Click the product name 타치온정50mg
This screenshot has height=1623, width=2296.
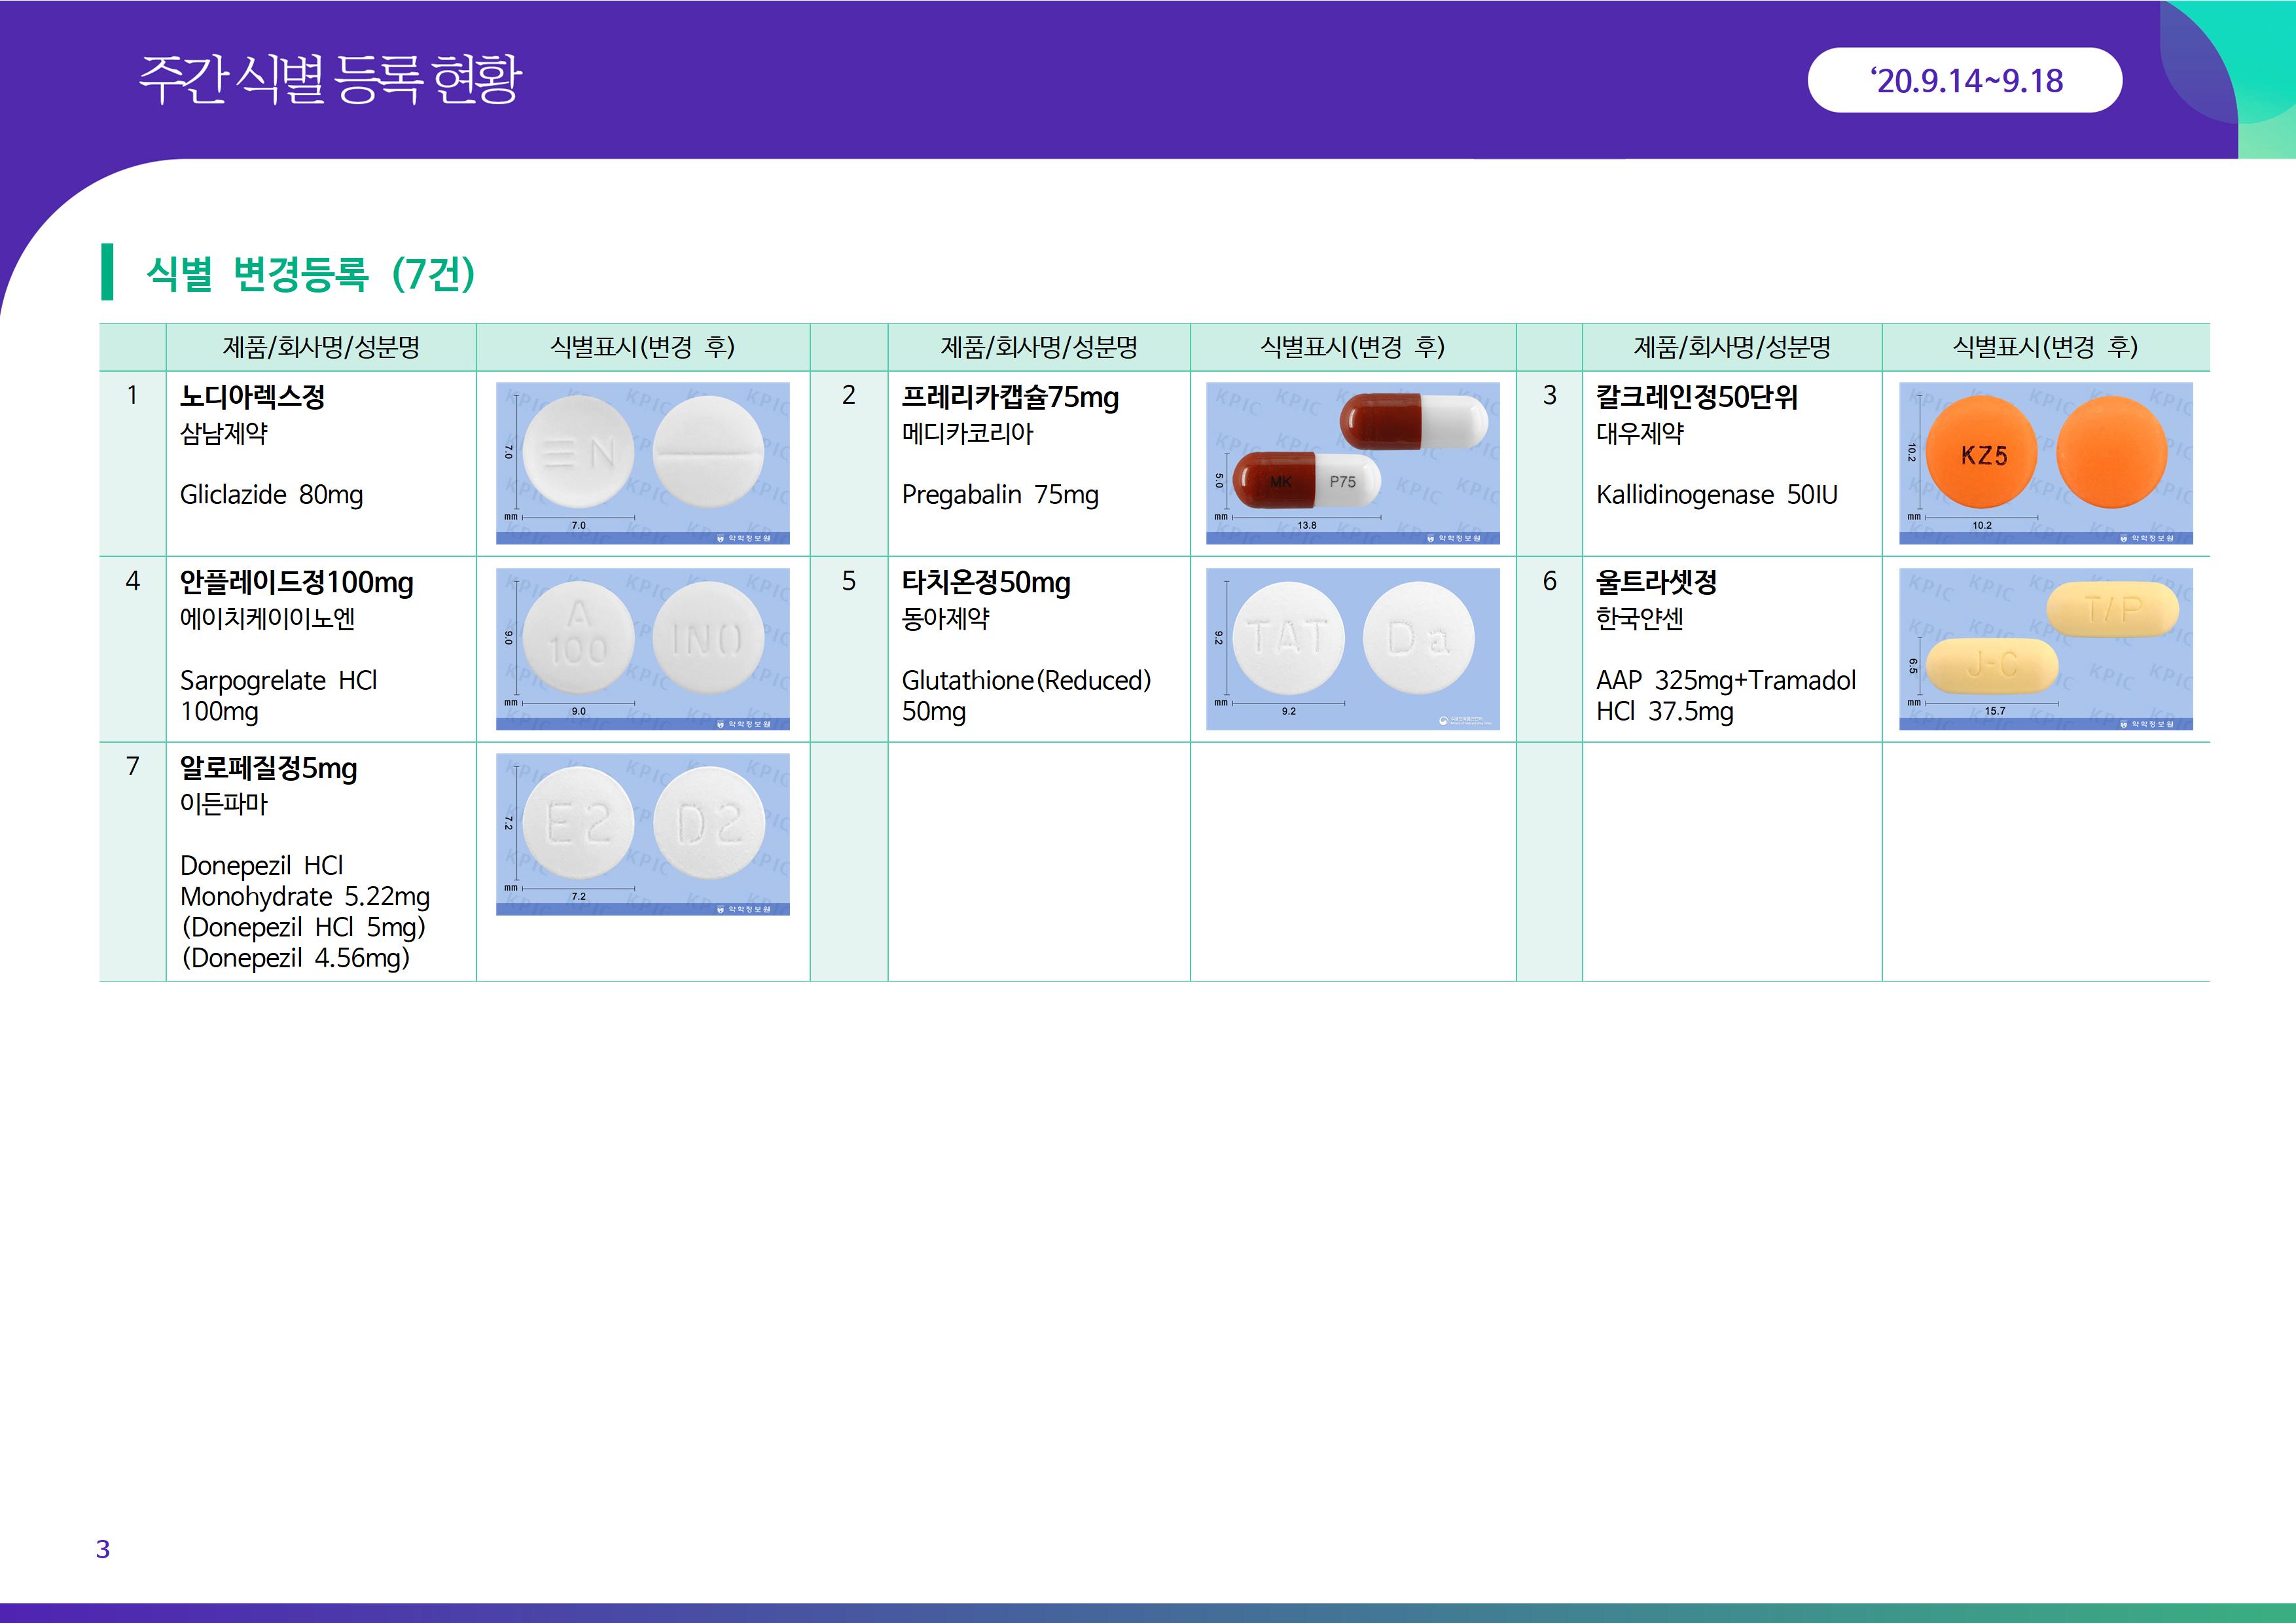click(x=985, y=582)
